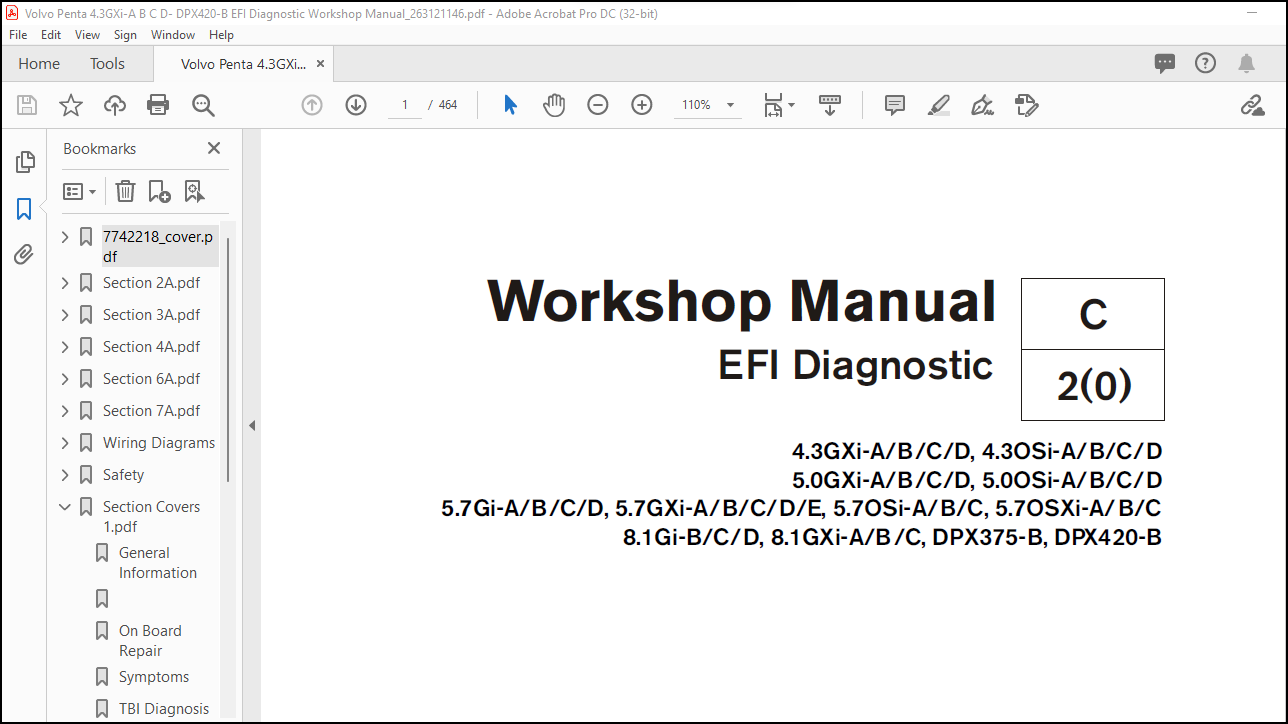Jump to the TBI Diagnosis bookmark
Image resolution: width=1288 pixels, height=724 pixels.
point(164,709)
